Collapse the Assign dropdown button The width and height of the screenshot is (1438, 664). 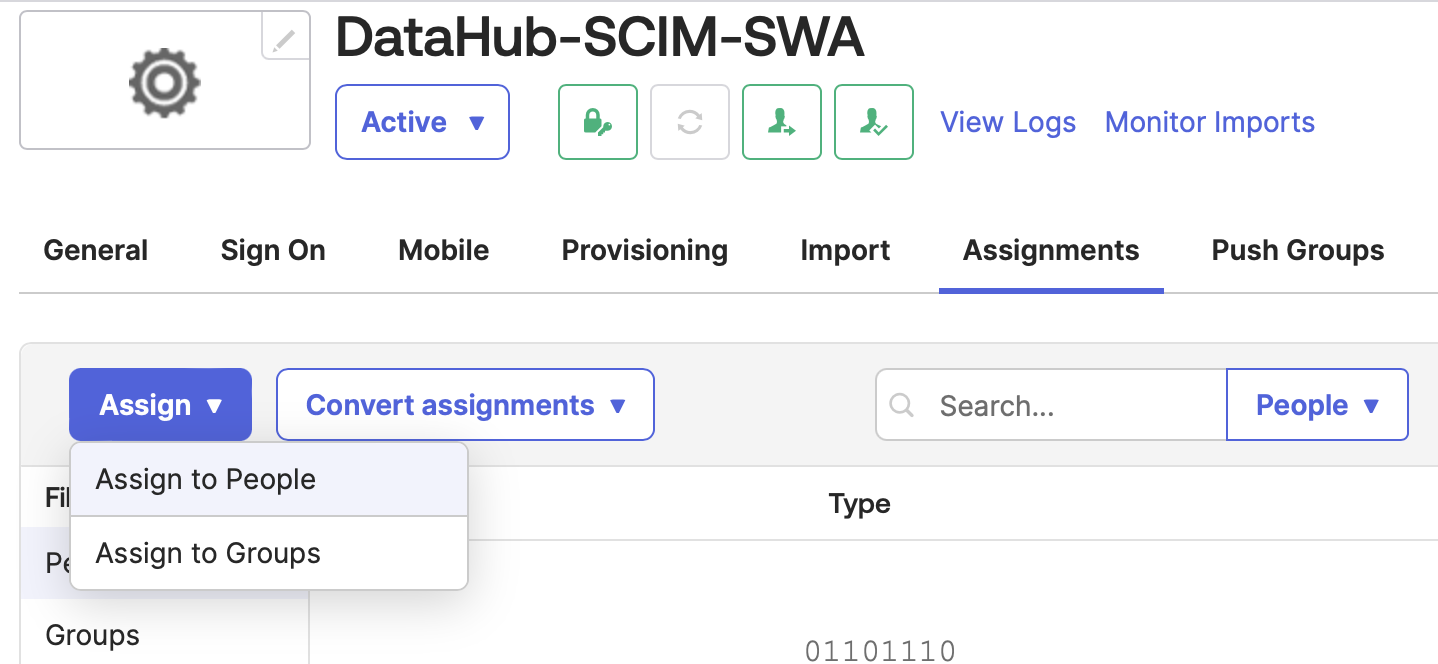pyautogui.click(x=160, y=405)
